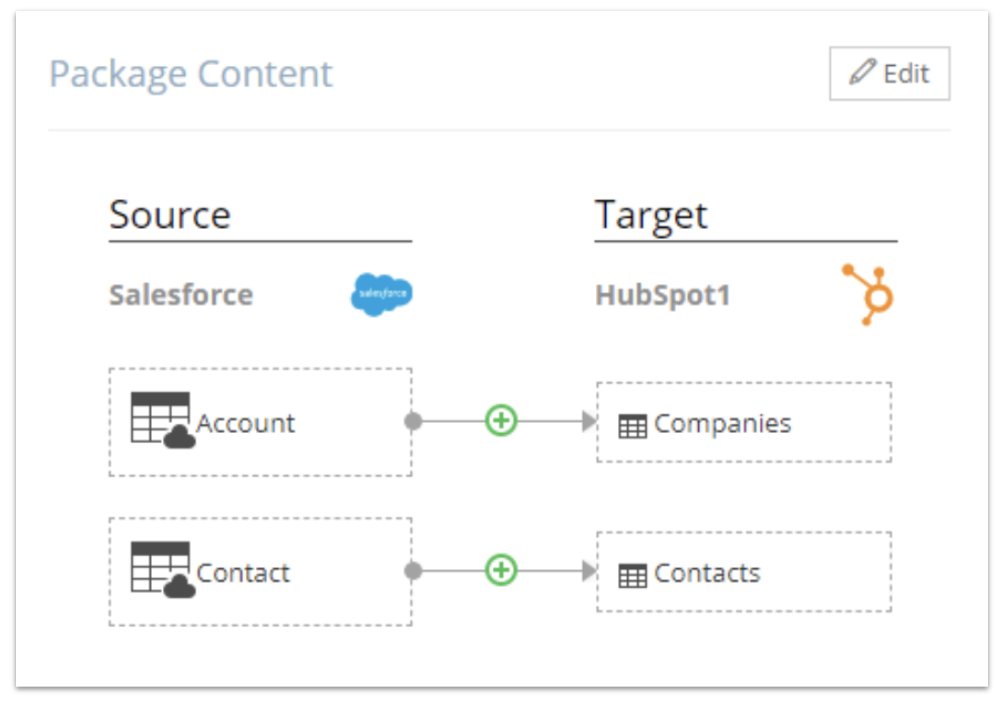Click the Contacts table icon
Screen dimensions: 1004x704
pyautogui.click(x=633, y=576)
